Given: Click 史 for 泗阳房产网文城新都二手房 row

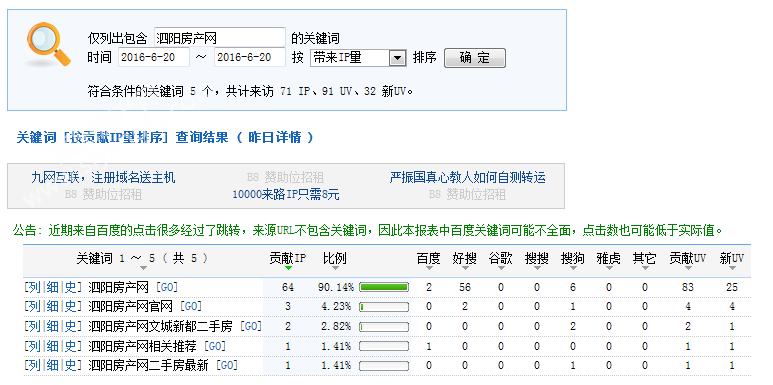Looking at the screenshot, I should (x=71, y=326).
